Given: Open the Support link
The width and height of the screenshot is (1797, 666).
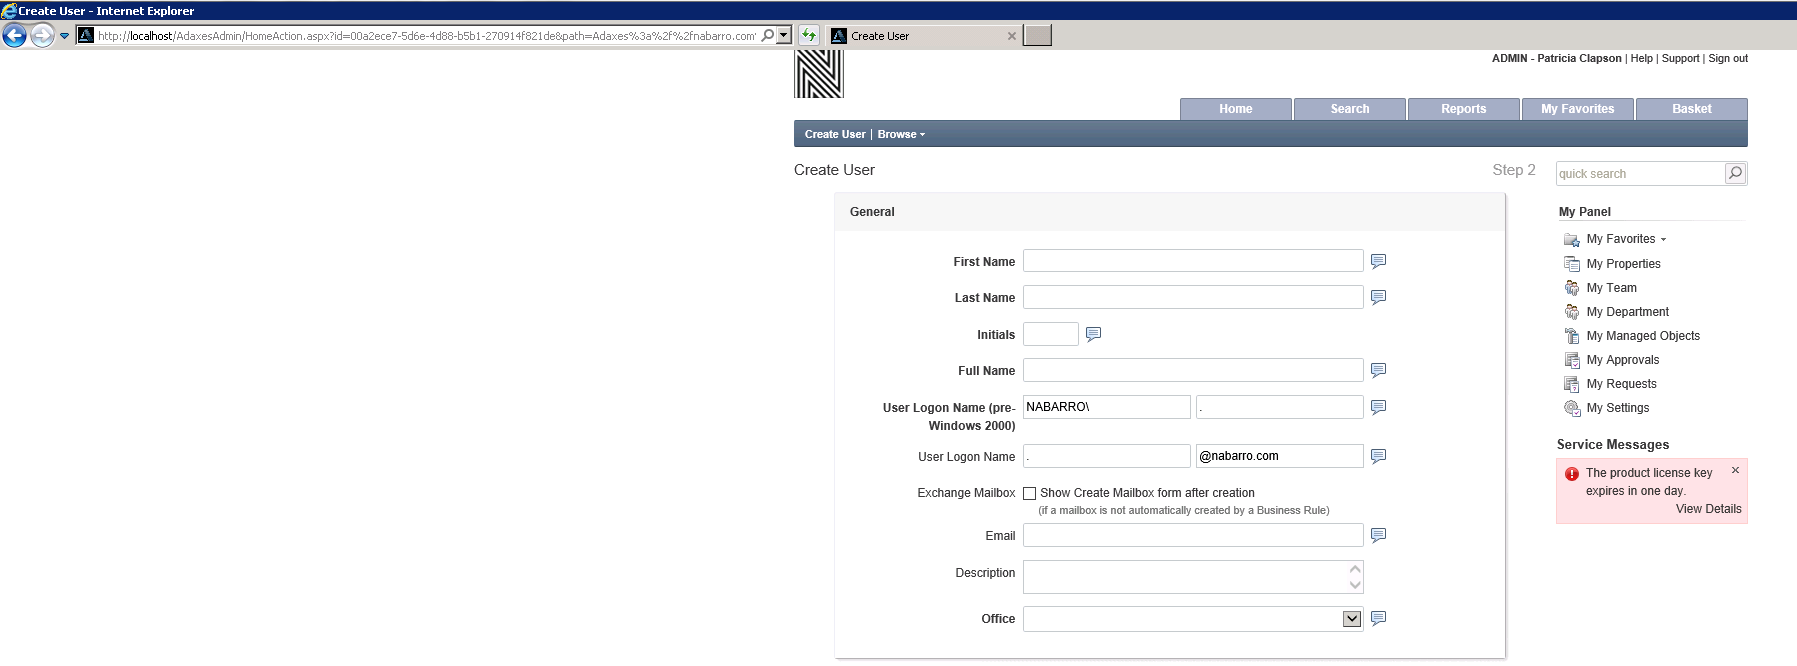Looking at the screenshot, I should pos(1681,58).
